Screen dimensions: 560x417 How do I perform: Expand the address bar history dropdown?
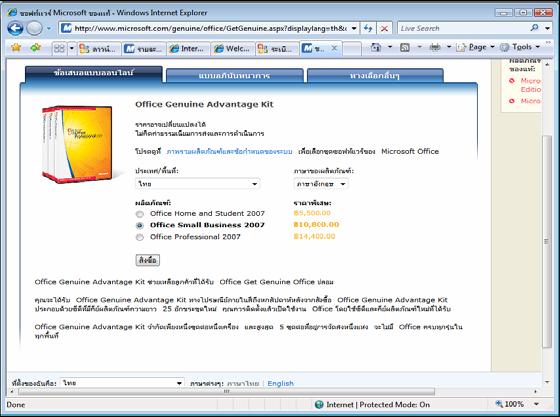click(x=354, y=28)
